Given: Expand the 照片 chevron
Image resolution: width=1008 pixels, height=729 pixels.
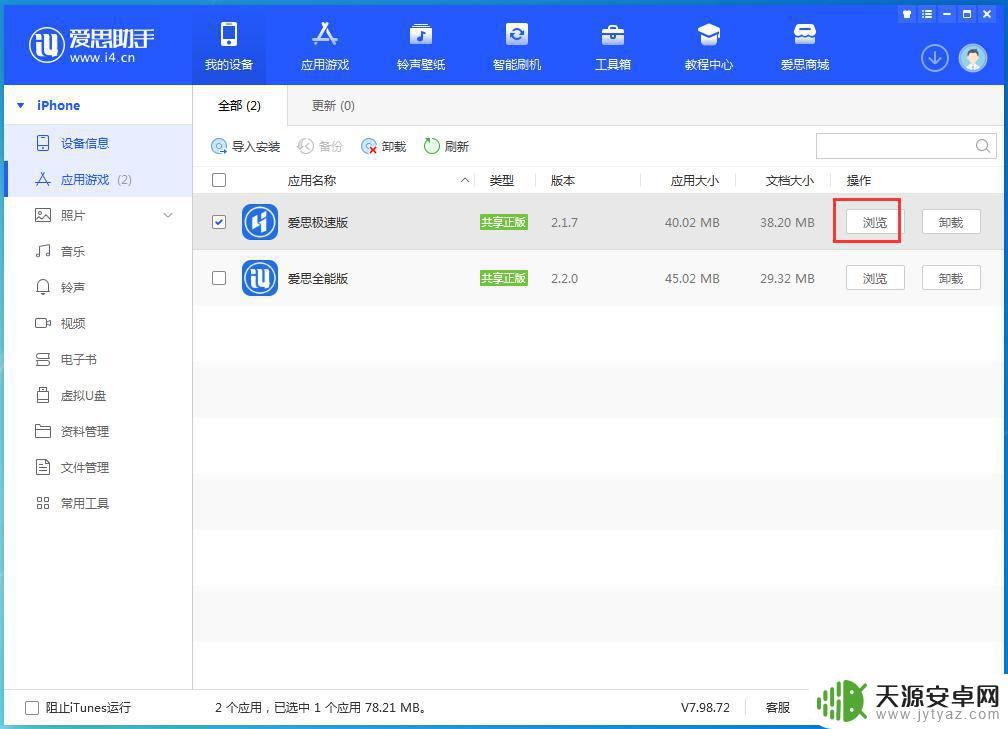Looking at the screenshot, I should coord(168,215).
